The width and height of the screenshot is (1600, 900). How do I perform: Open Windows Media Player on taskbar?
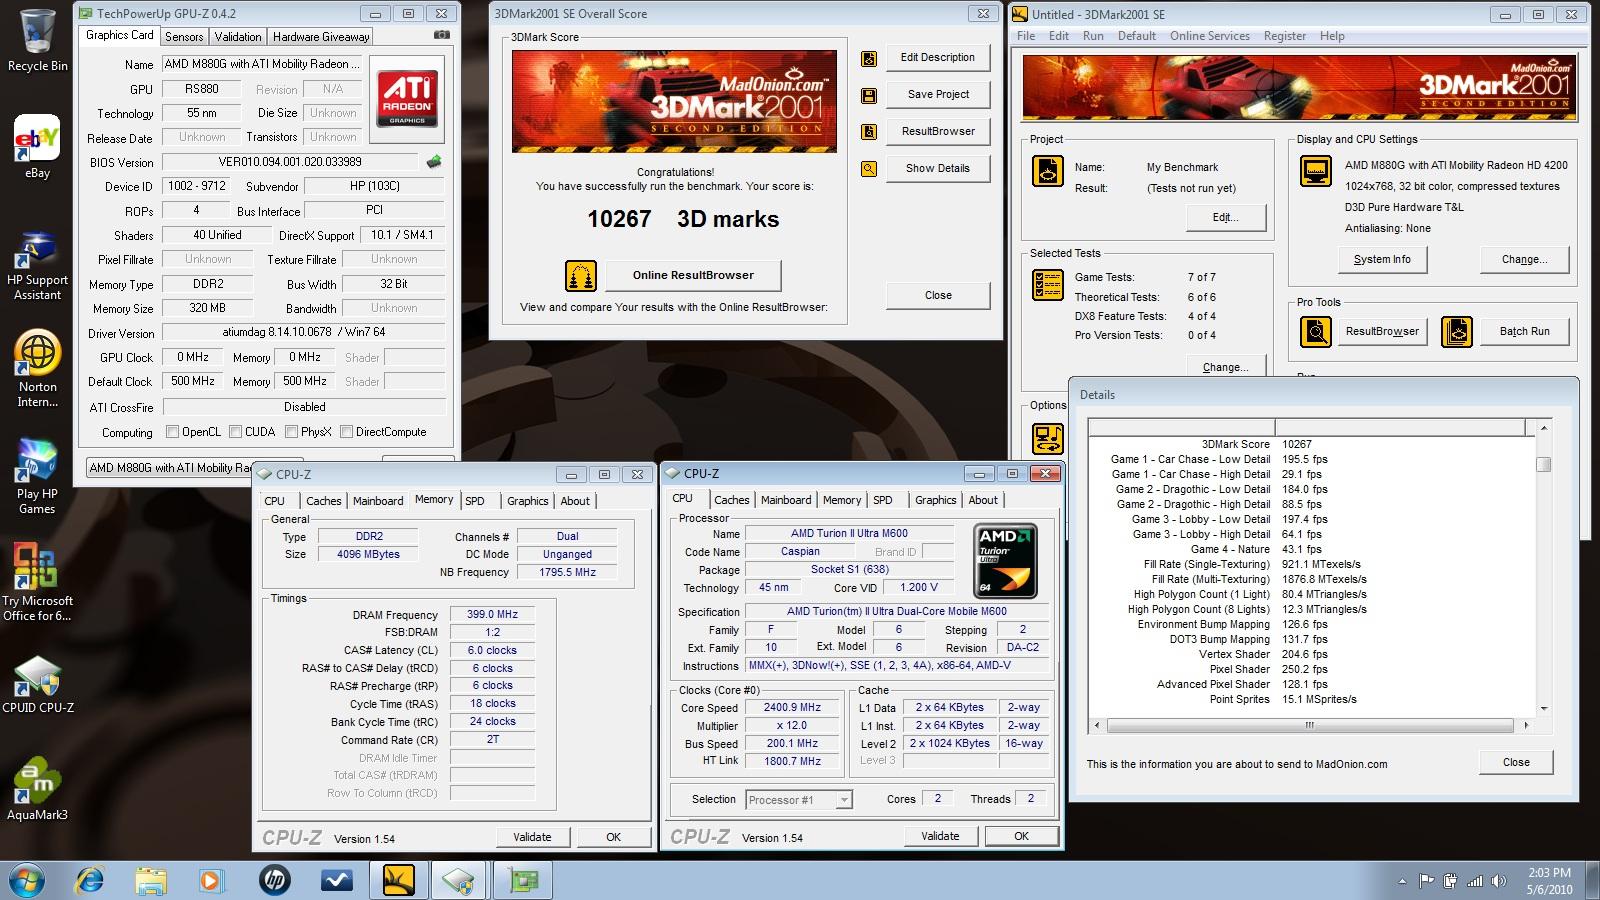211,880
